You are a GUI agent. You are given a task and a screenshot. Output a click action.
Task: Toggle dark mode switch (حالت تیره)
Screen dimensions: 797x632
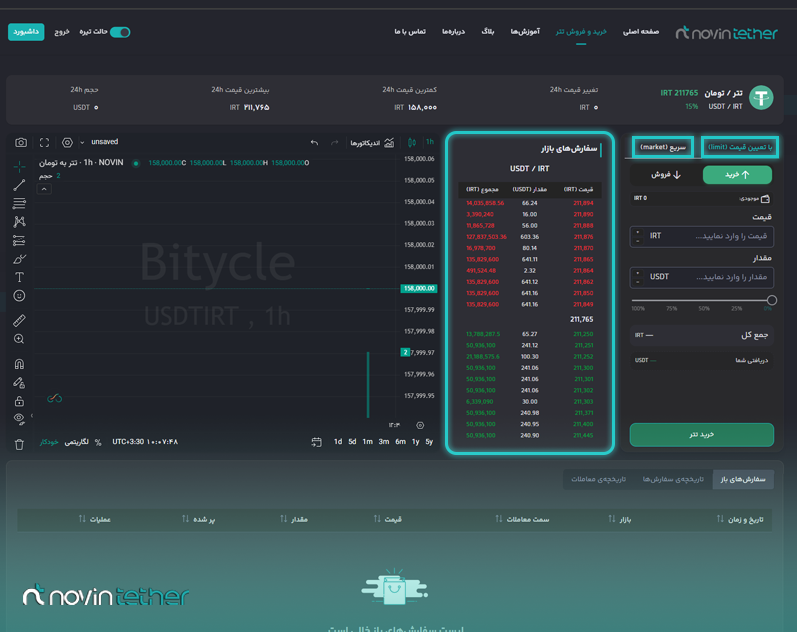120,32
